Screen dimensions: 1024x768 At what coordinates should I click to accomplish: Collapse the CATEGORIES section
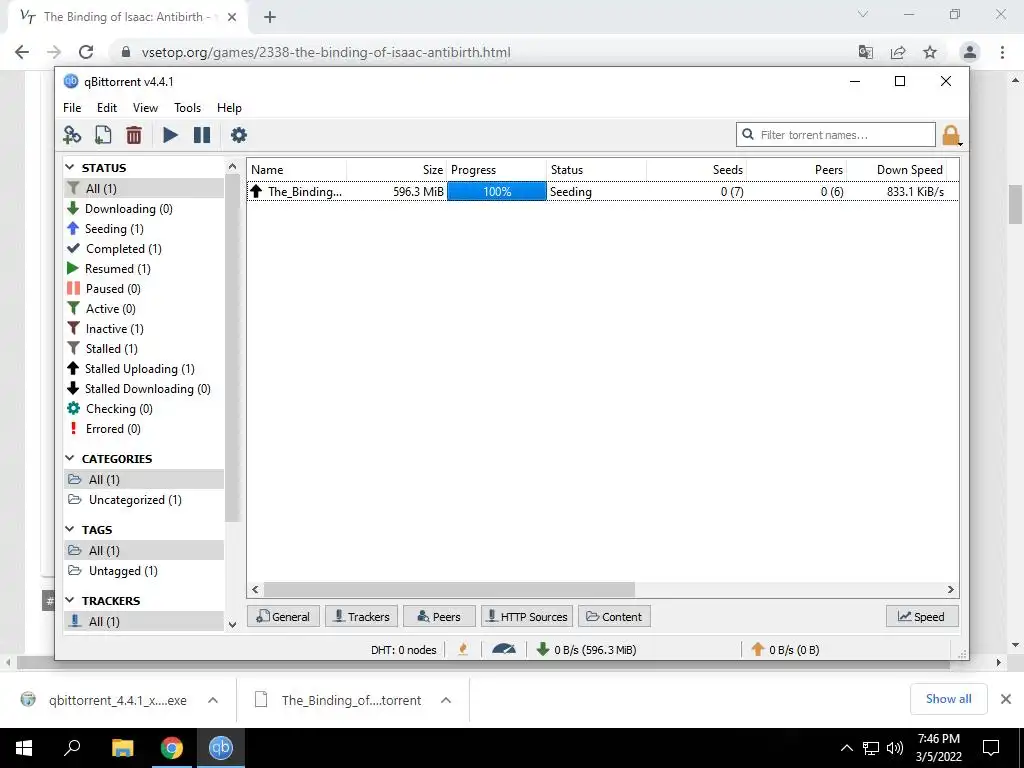[70, 459]
